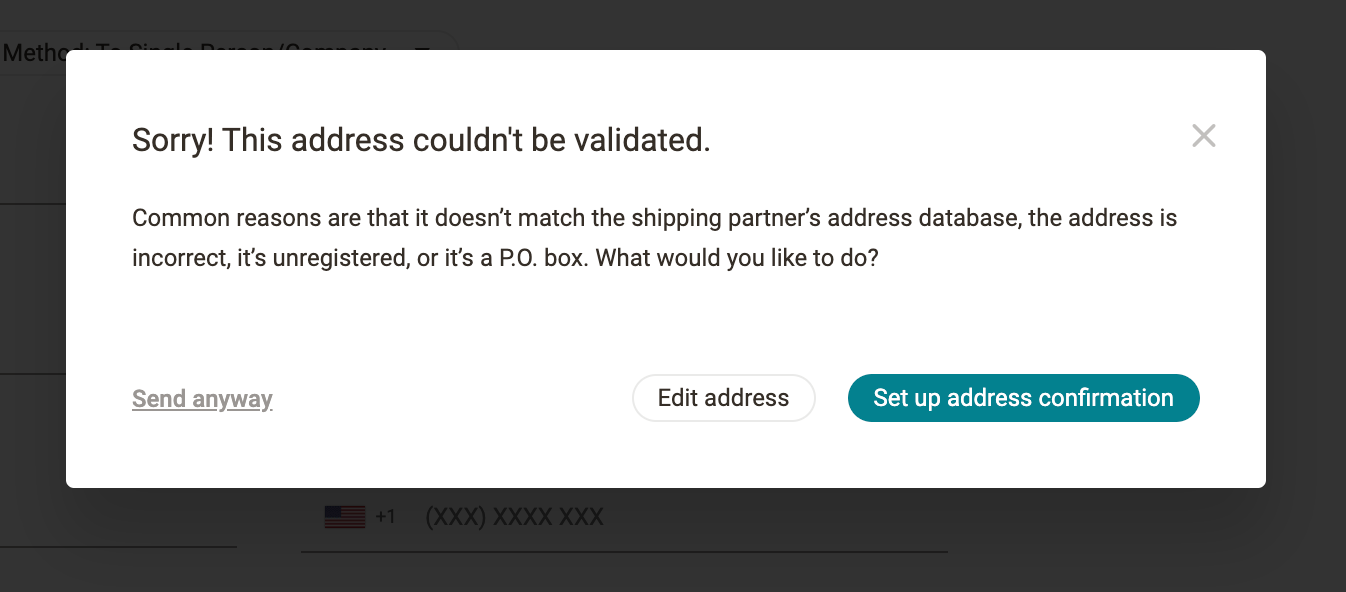Open the US flag country selector
The image size is (1346, 592).
click(x=345, y=517)
